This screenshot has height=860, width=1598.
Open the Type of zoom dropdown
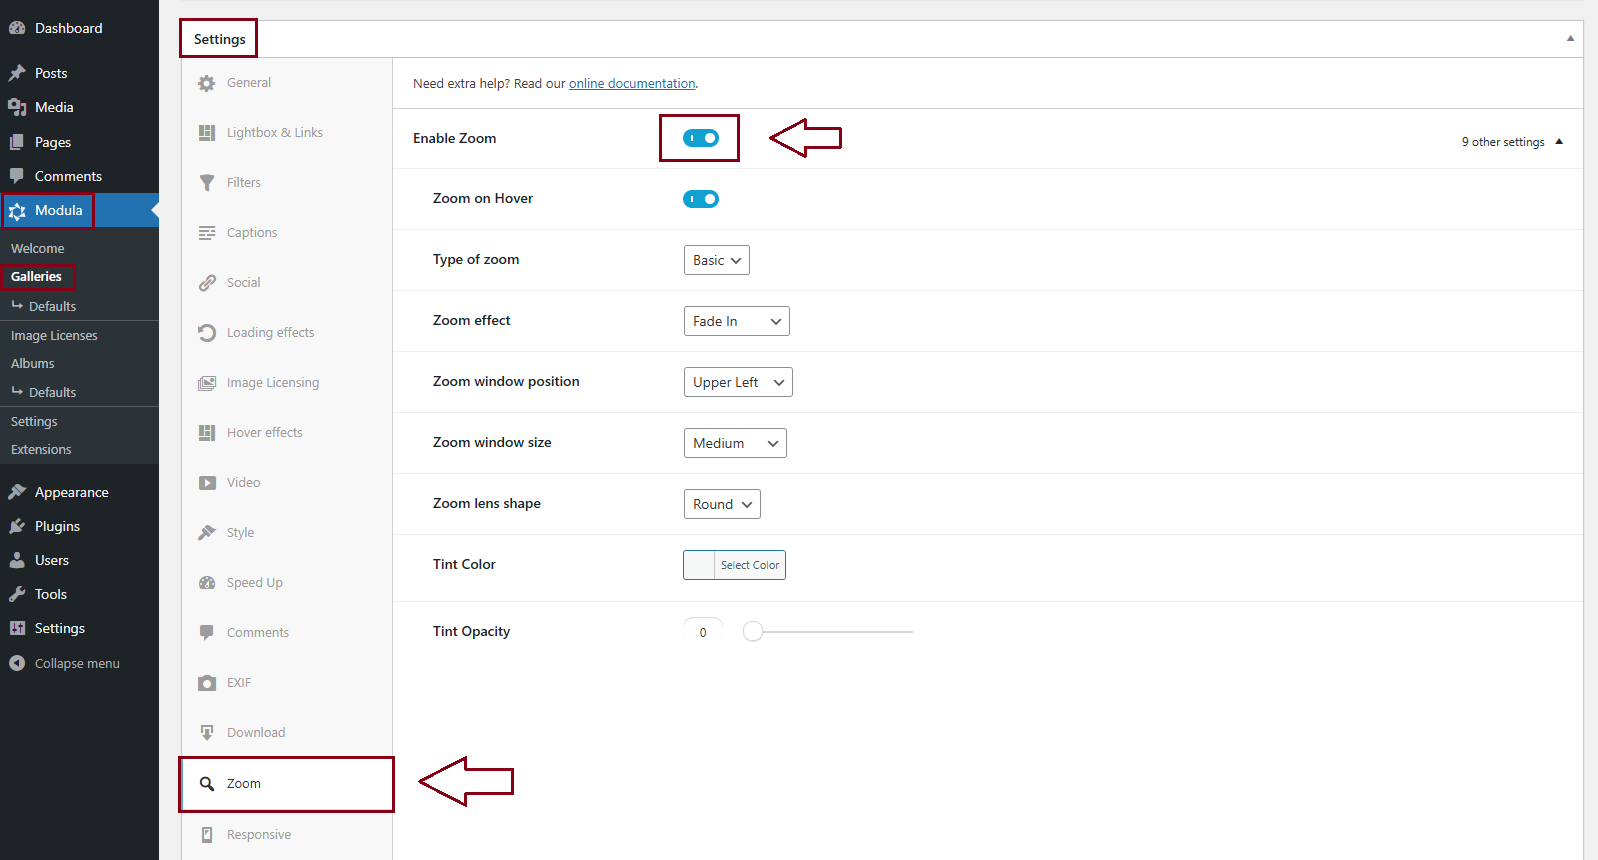716,260
